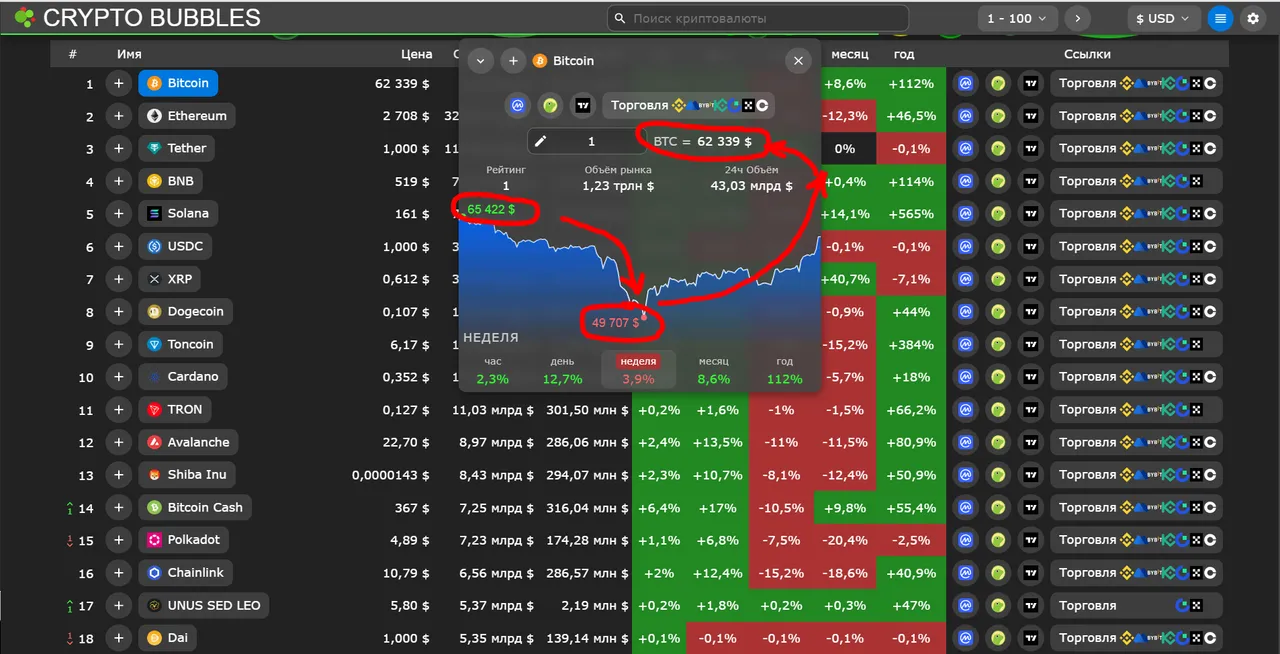Click Solana yearly change +565%
Screen dimensions: 1280x654
pos(910,214)
